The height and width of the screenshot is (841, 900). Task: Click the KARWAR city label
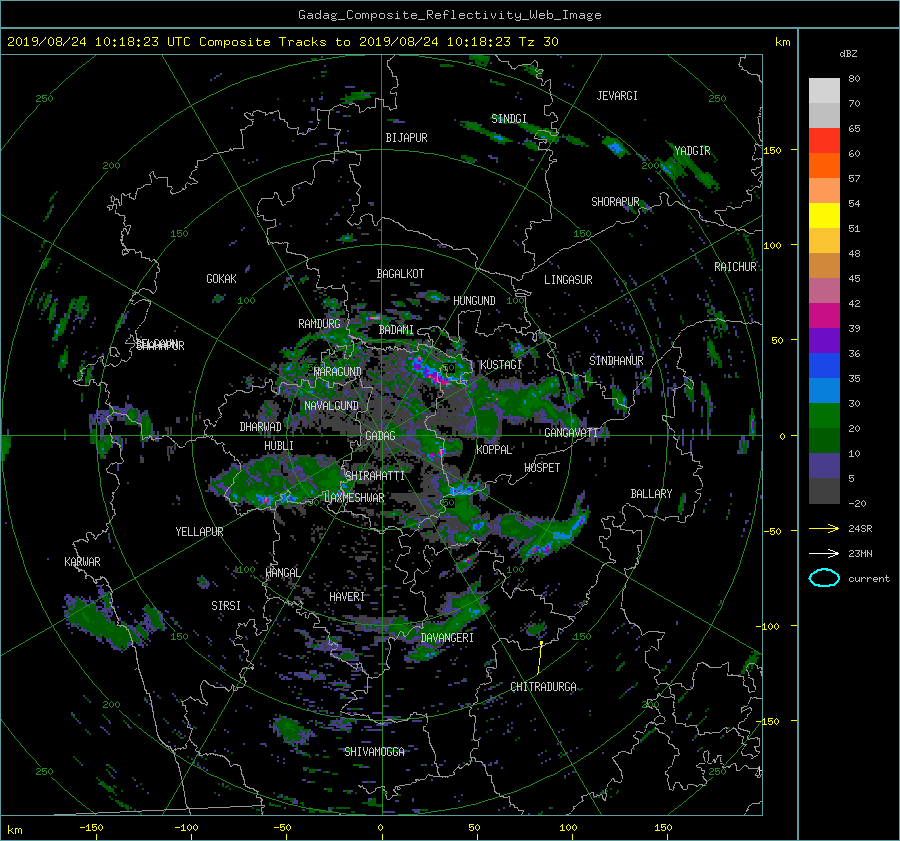82,562
